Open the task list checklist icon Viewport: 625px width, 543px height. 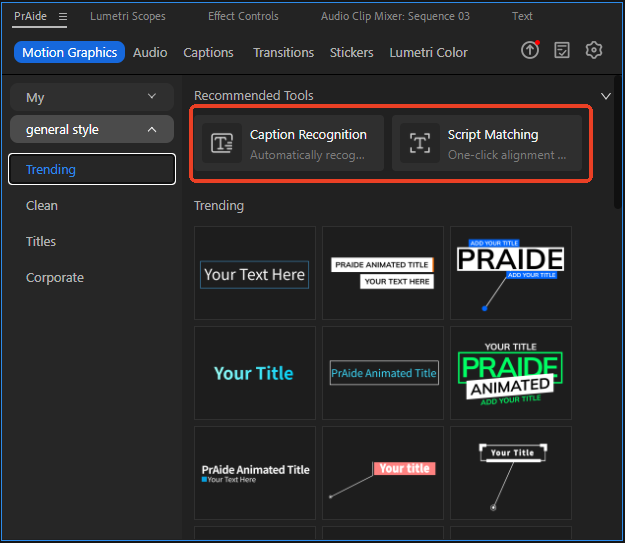(562, 51)
